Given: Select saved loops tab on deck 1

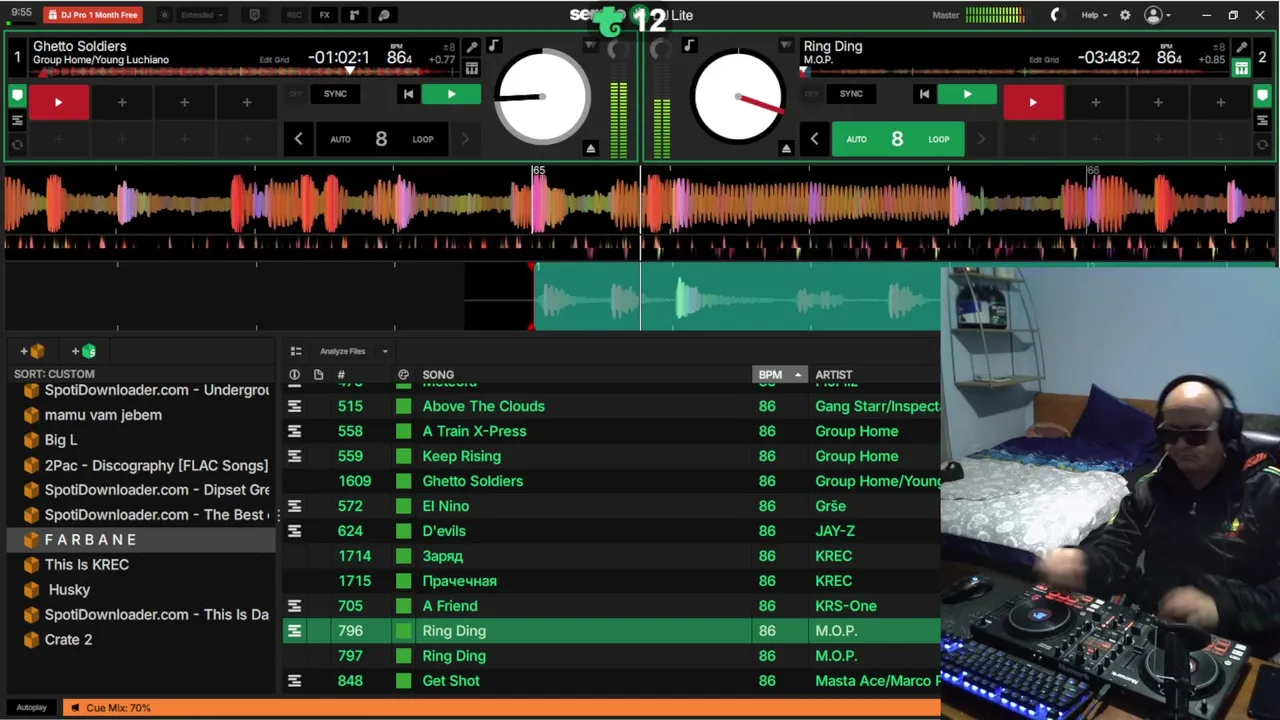Looking at the screenshot, I should tap(17, 120).
